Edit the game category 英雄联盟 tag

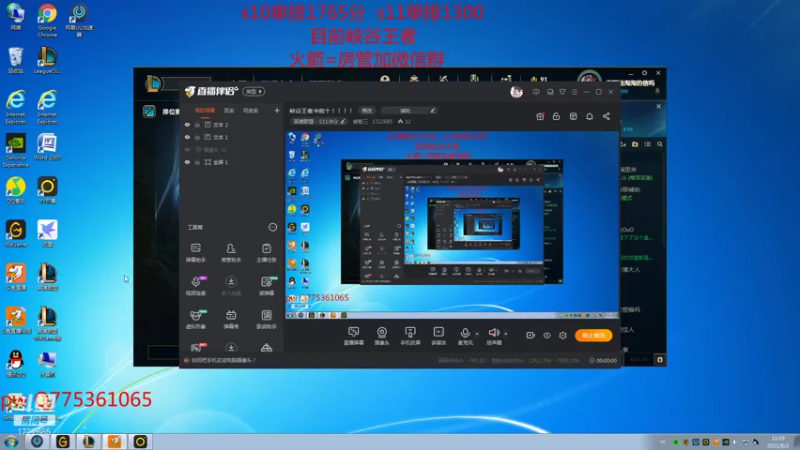pyautogui.click(x=319, y=121)
